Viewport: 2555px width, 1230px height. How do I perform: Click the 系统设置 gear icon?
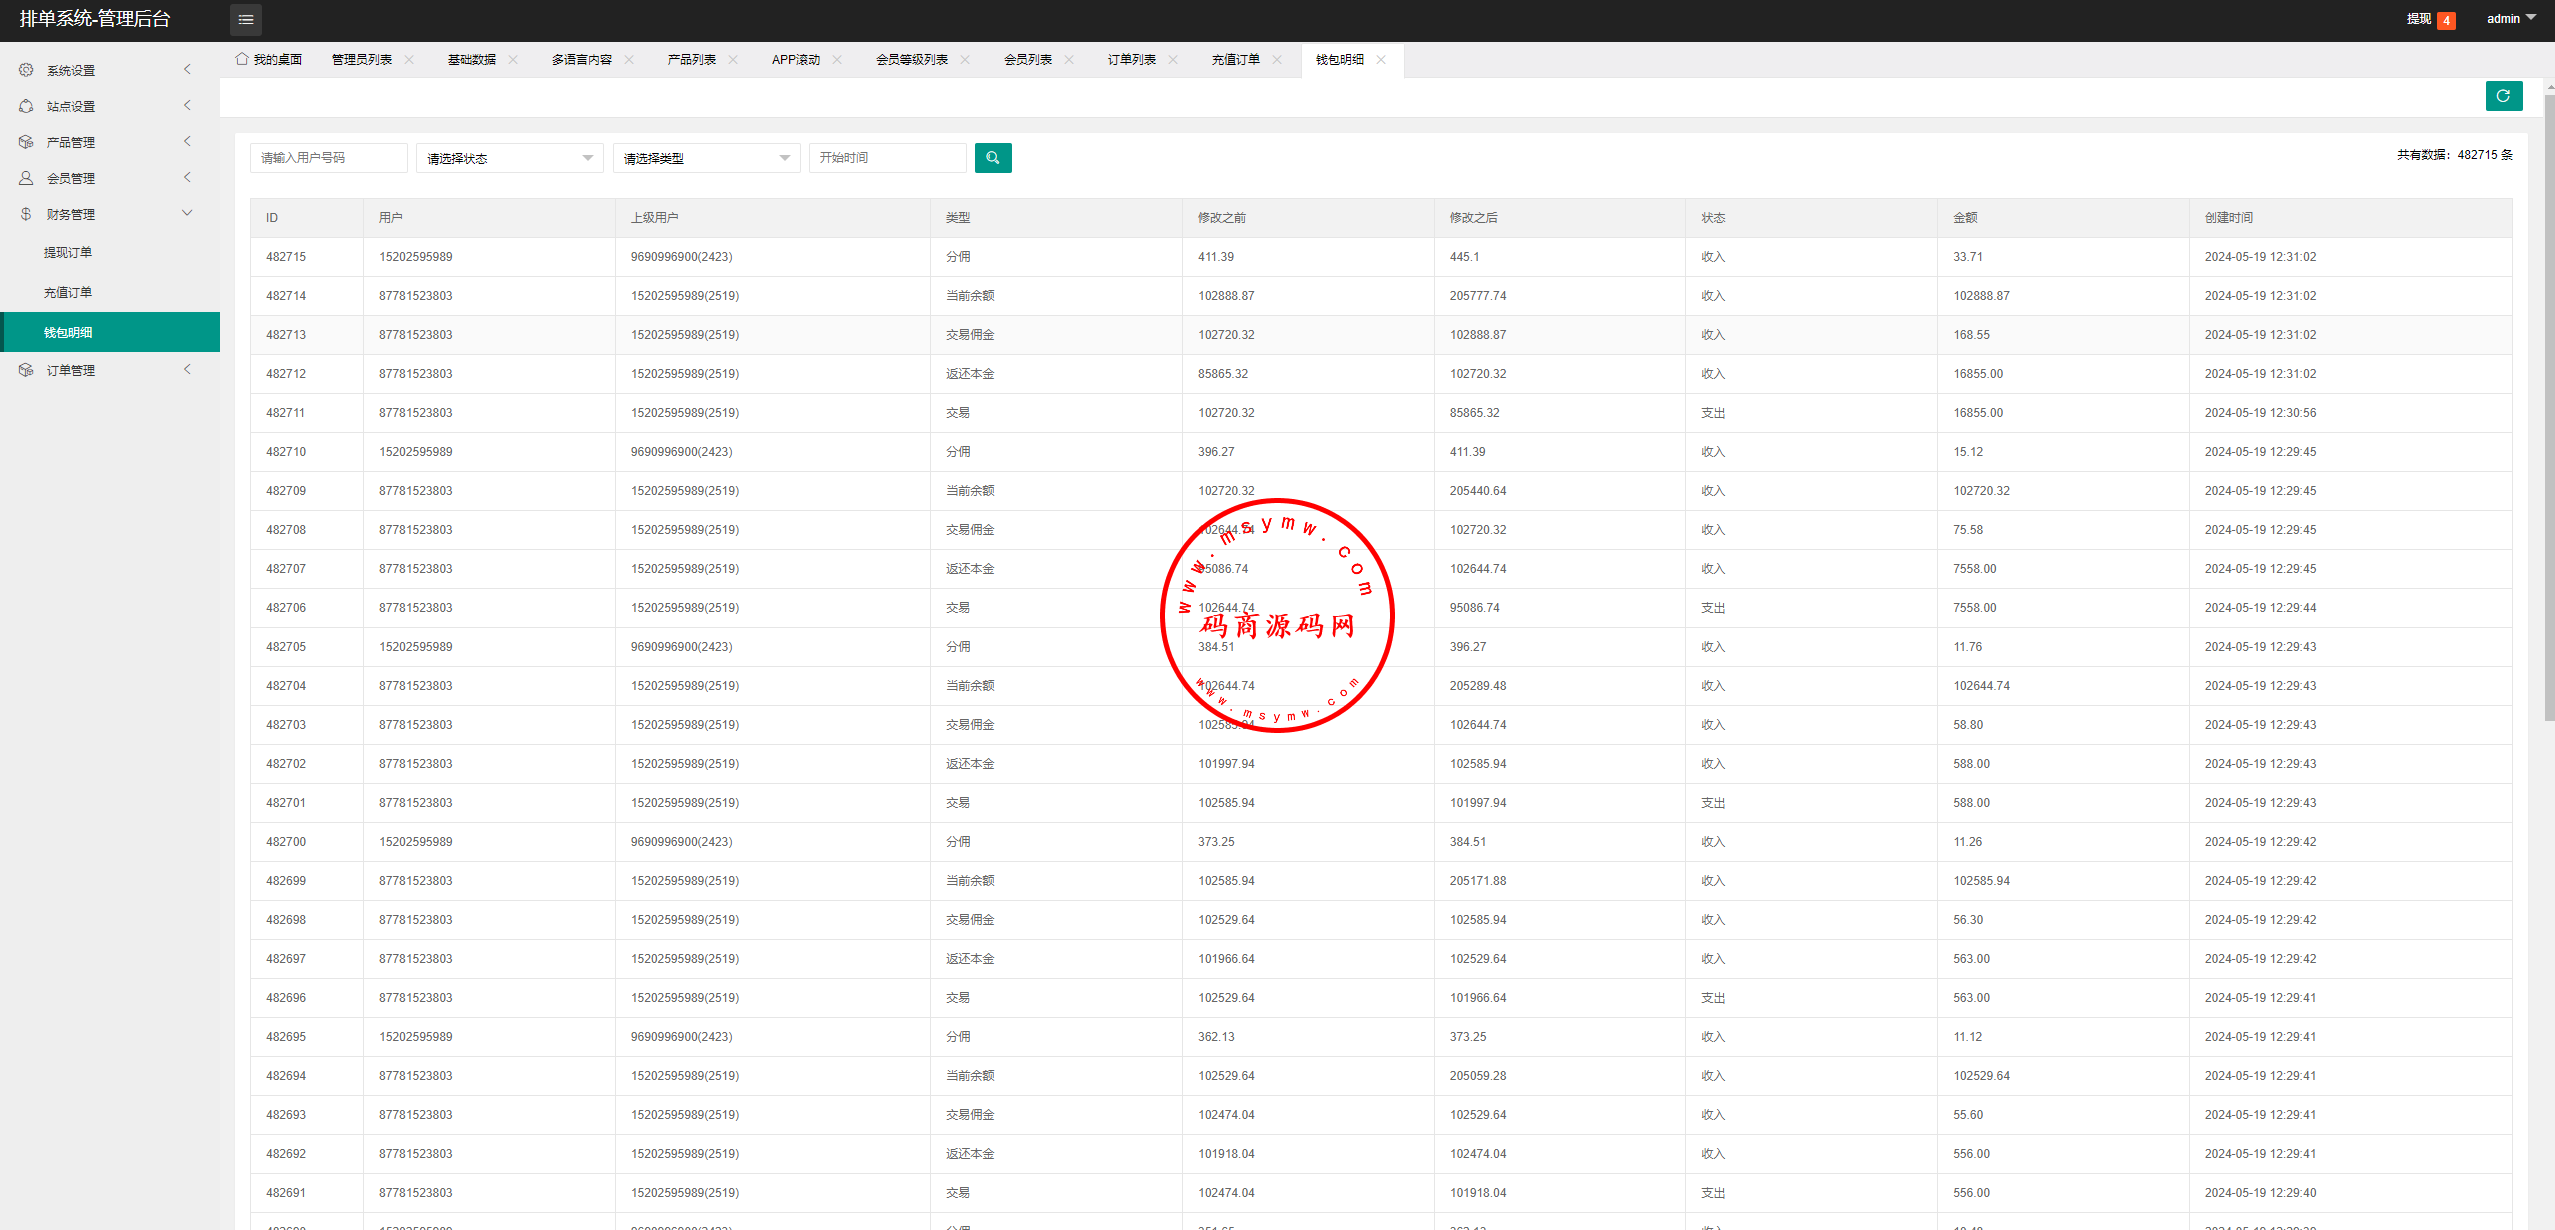[26, 70]
